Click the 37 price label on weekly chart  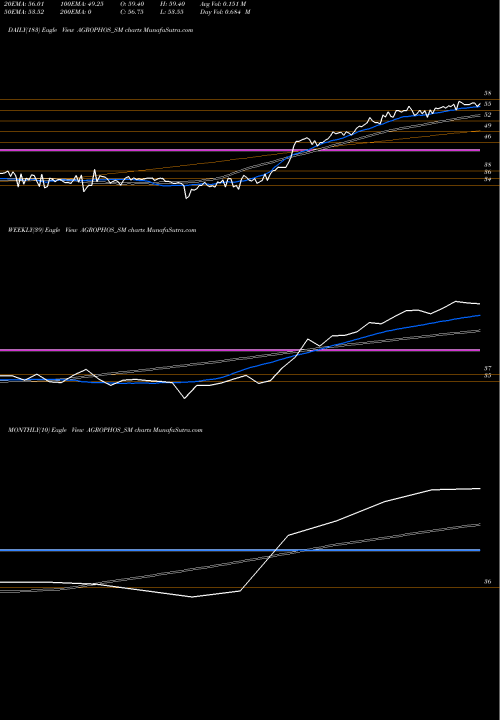coord(487,368)
